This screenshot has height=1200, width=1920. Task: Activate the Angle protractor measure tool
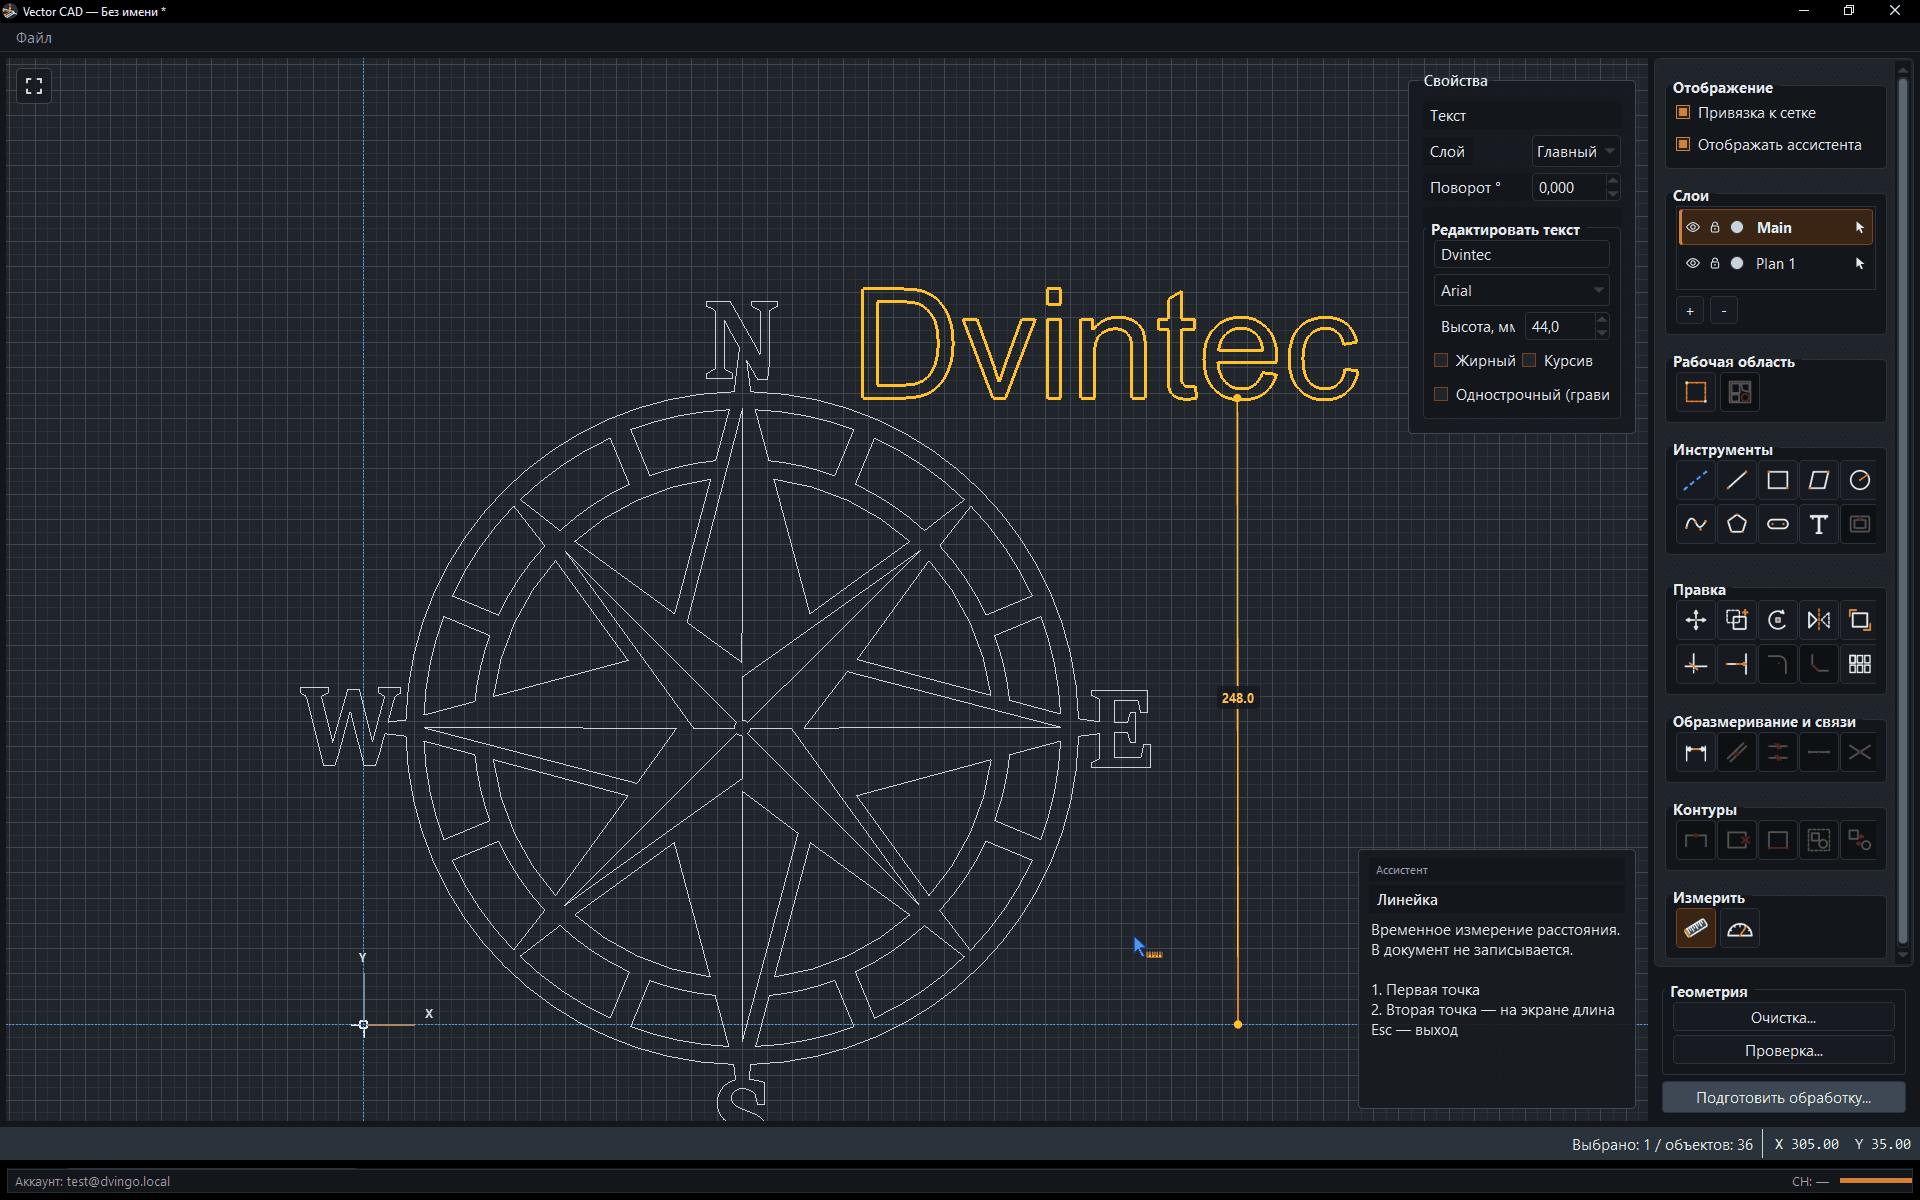(1740, 929)
